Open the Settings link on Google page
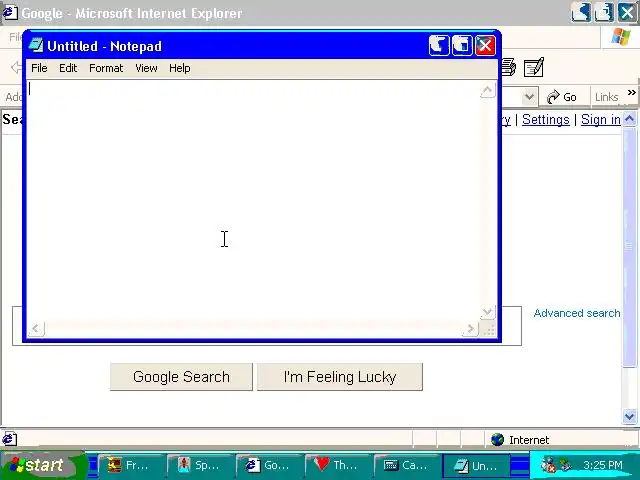The width and height of the screenshot is (640, 480). (546, 120)
